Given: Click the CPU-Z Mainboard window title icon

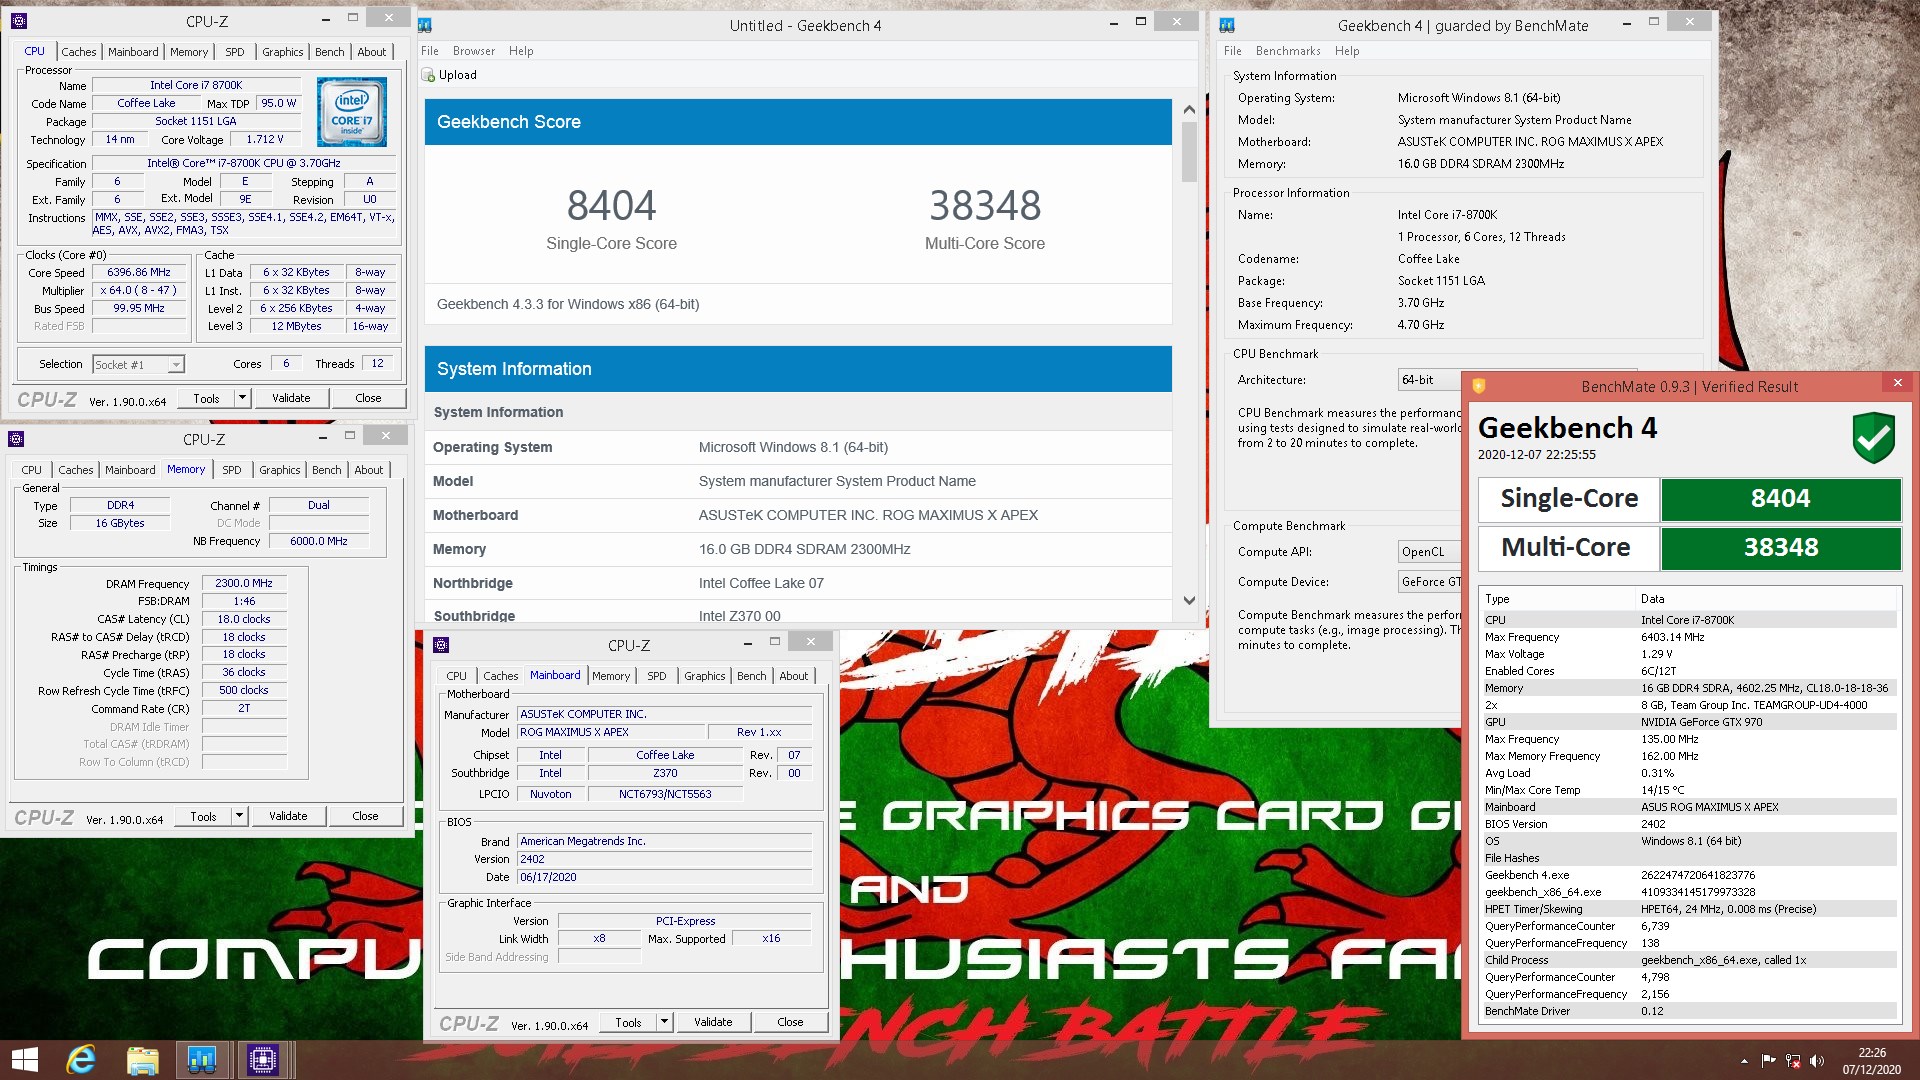Looking at the screenshot, I should click(x=441, y=645).
